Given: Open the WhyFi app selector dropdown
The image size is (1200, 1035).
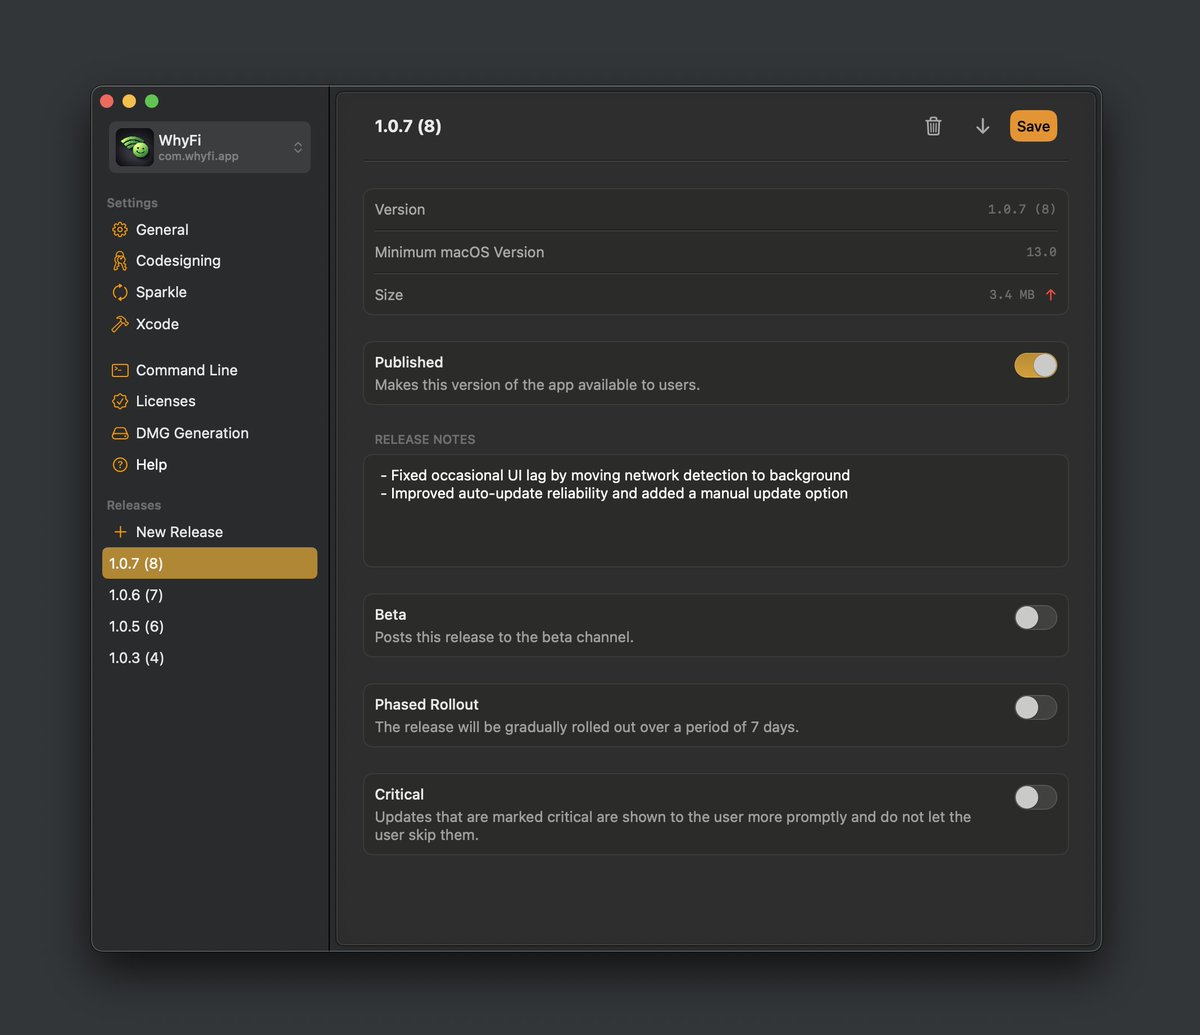Looking at the screenshot, I should point(210,147).
